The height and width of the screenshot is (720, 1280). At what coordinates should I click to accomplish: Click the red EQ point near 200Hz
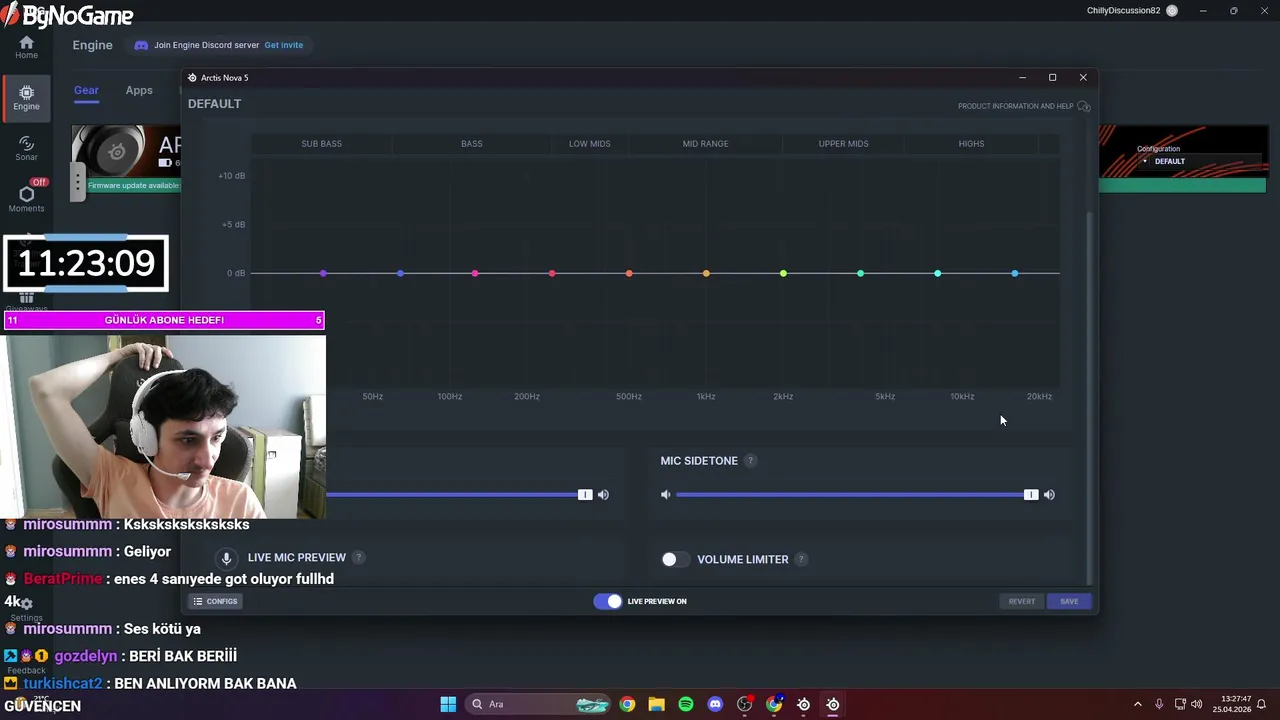(552, 273)
